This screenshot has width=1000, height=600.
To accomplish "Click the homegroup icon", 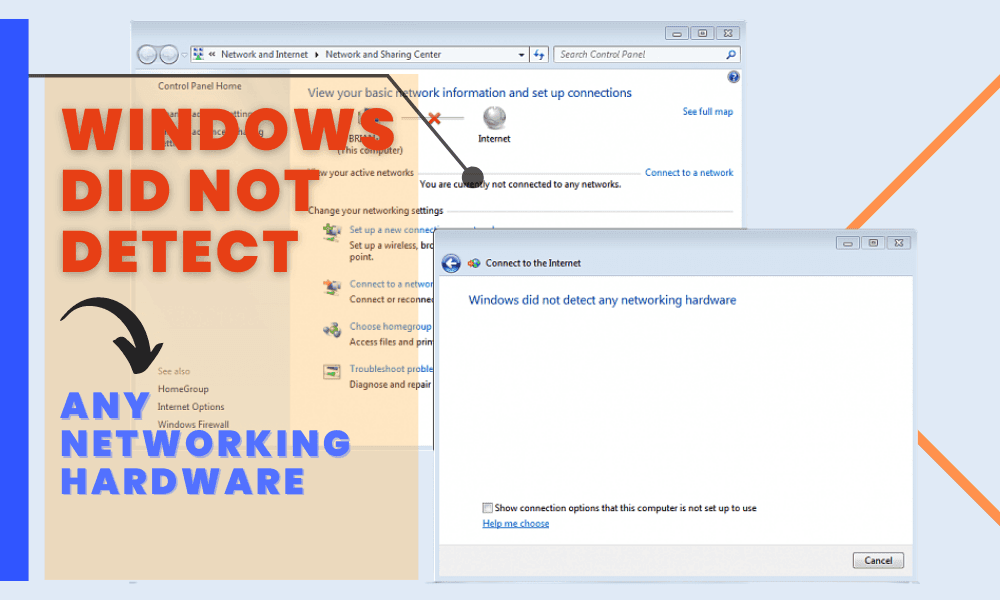I will (332, 330).
